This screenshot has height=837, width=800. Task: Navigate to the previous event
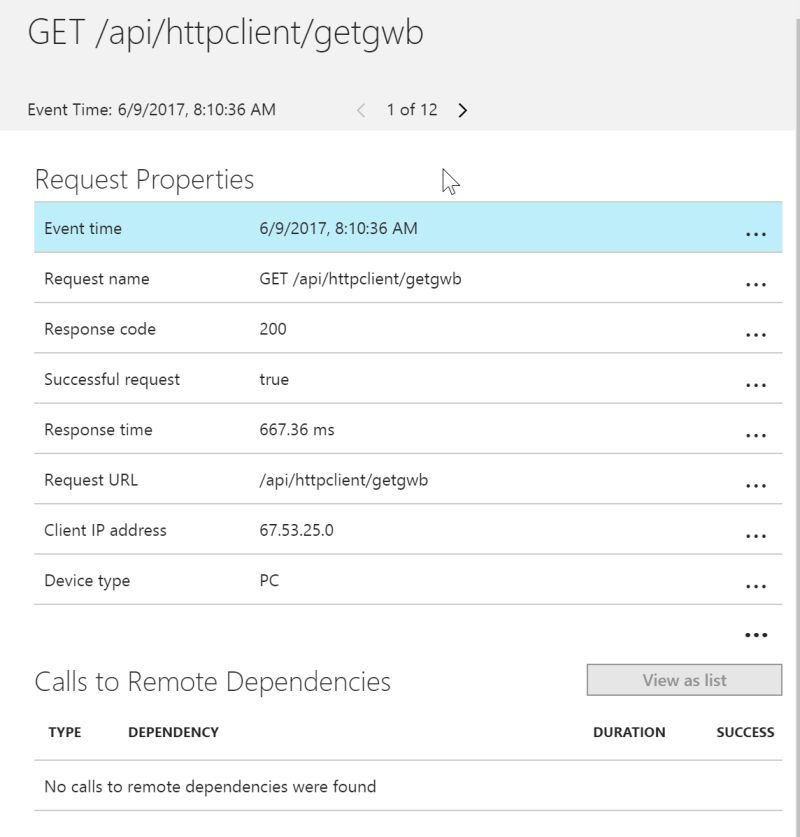pyautogui.click(x=361, y=110)
